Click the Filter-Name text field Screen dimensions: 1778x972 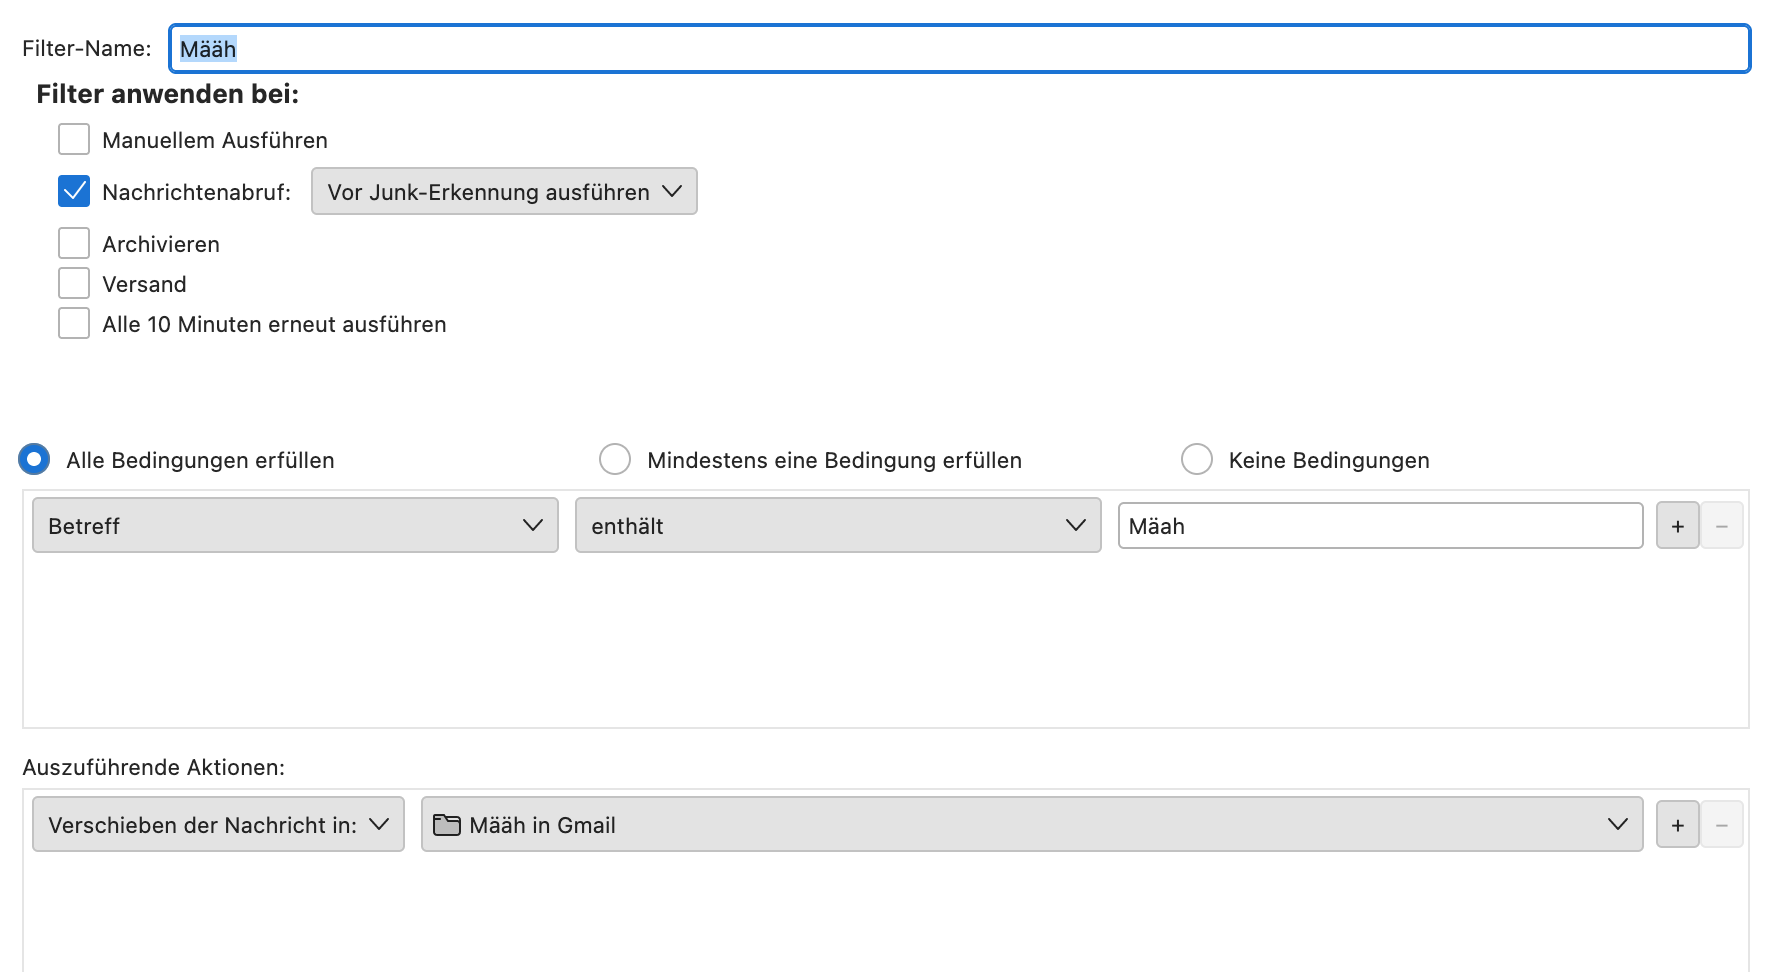[x=960, y=49]
